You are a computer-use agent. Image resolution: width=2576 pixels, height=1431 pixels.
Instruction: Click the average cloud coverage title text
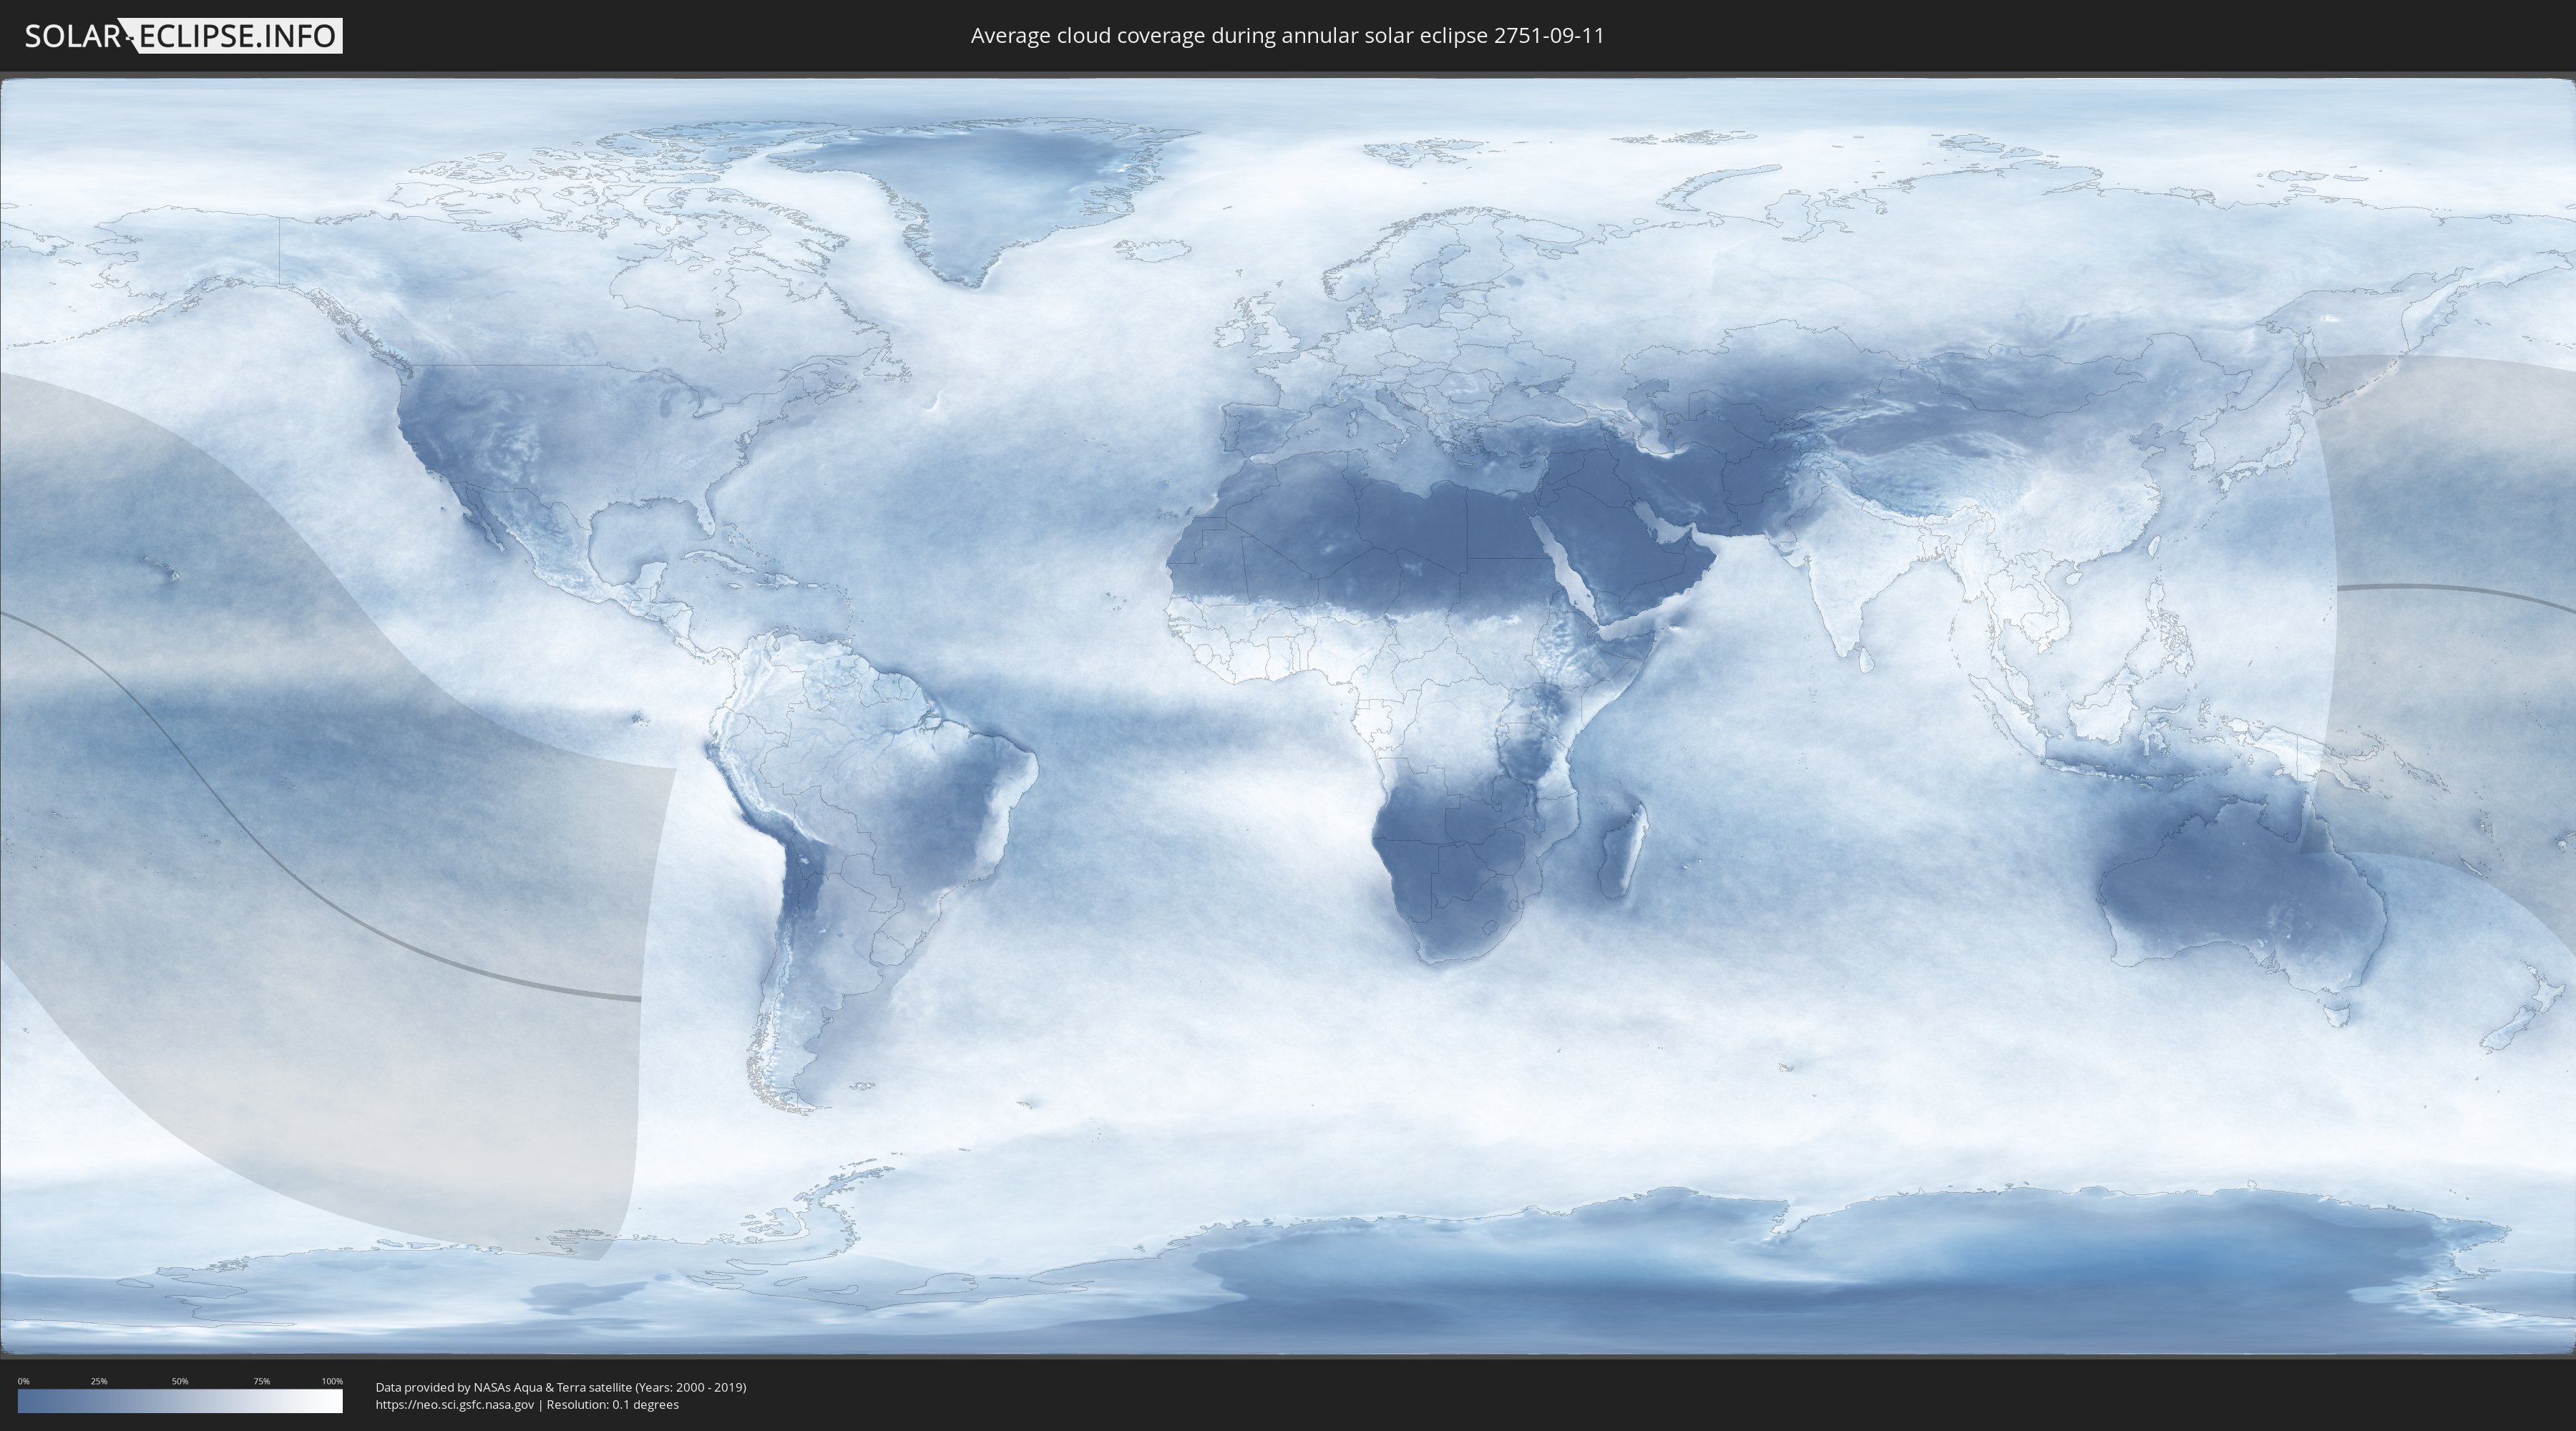1287,36
